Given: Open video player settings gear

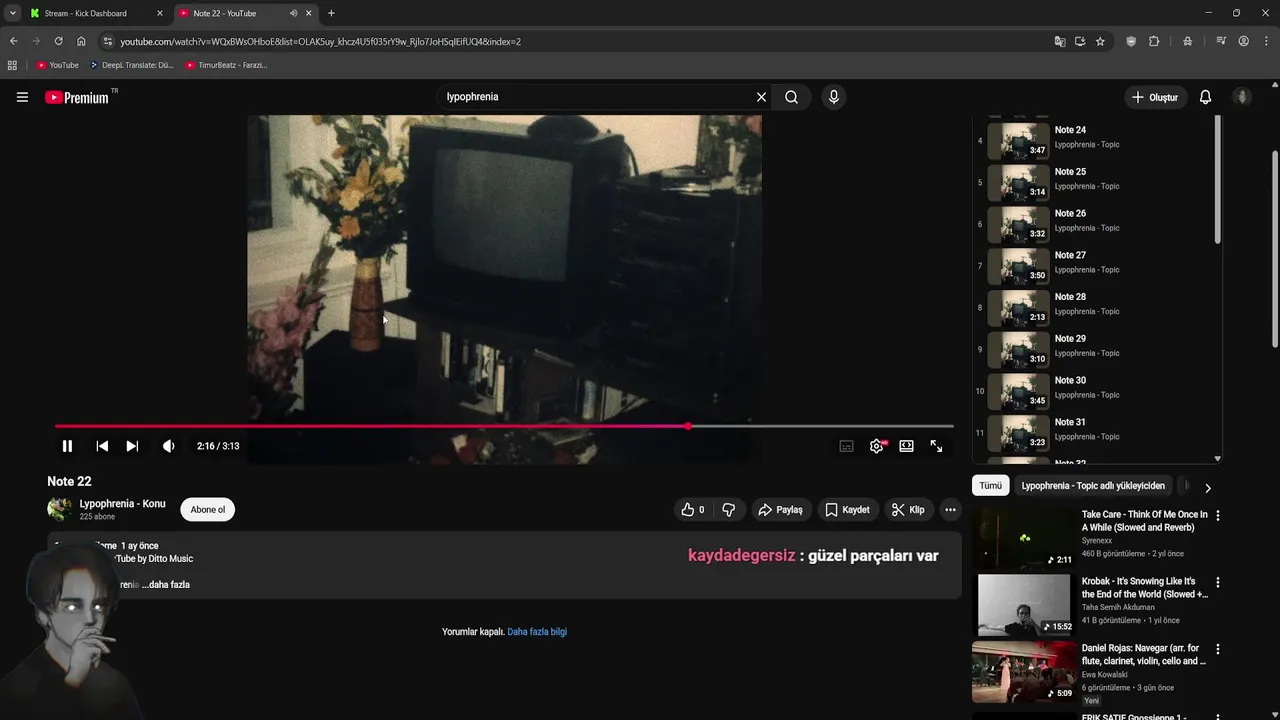Looking at the screenshot, I should pos(877,446).
